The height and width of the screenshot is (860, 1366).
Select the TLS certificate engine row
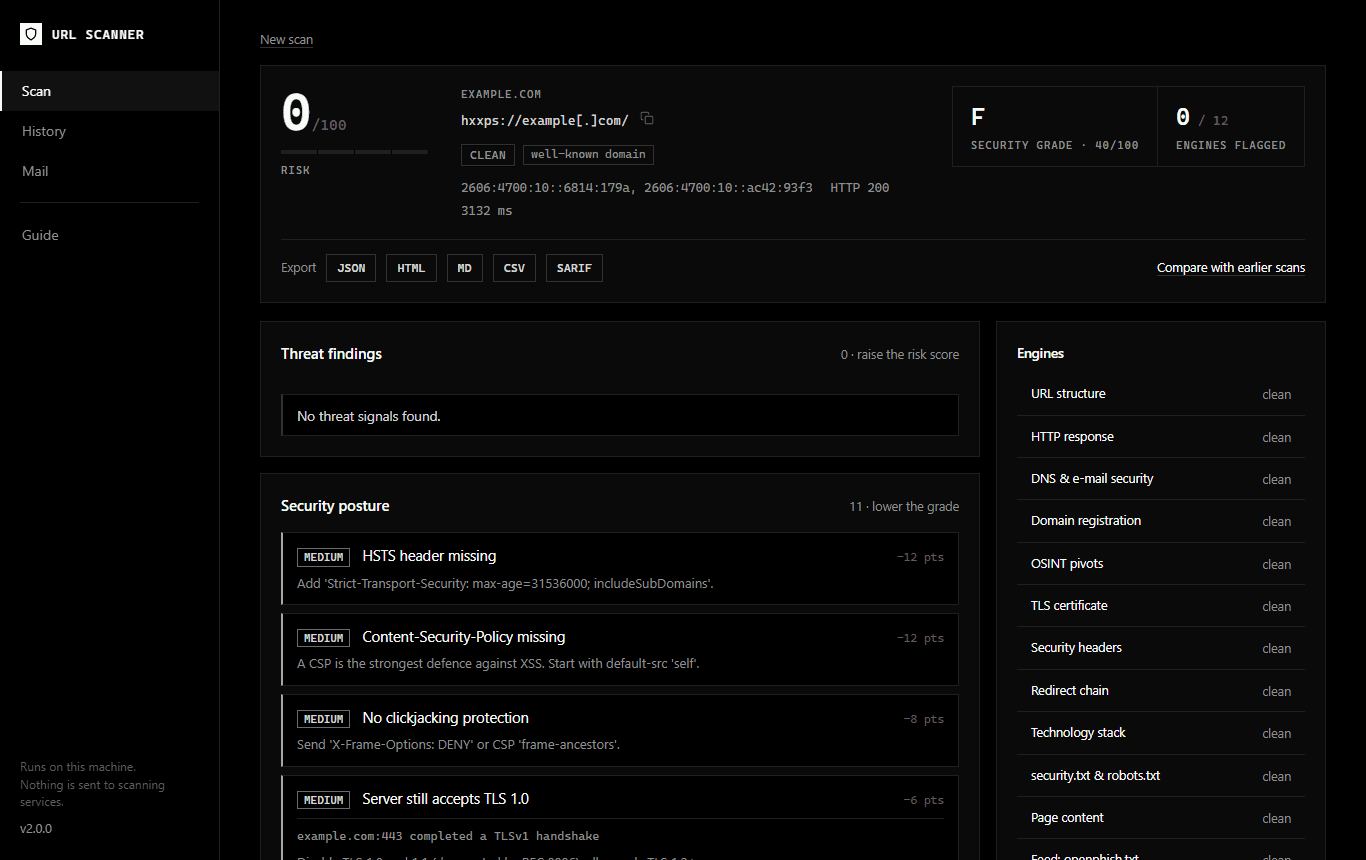[1161, 606]
